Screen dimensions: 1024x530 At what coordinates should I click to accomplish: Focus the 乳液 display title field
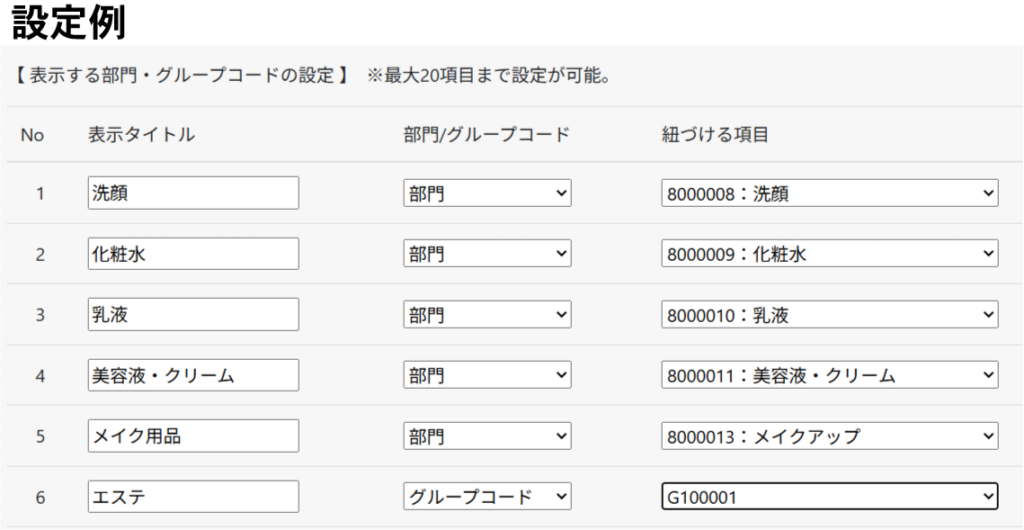[193, 315]
